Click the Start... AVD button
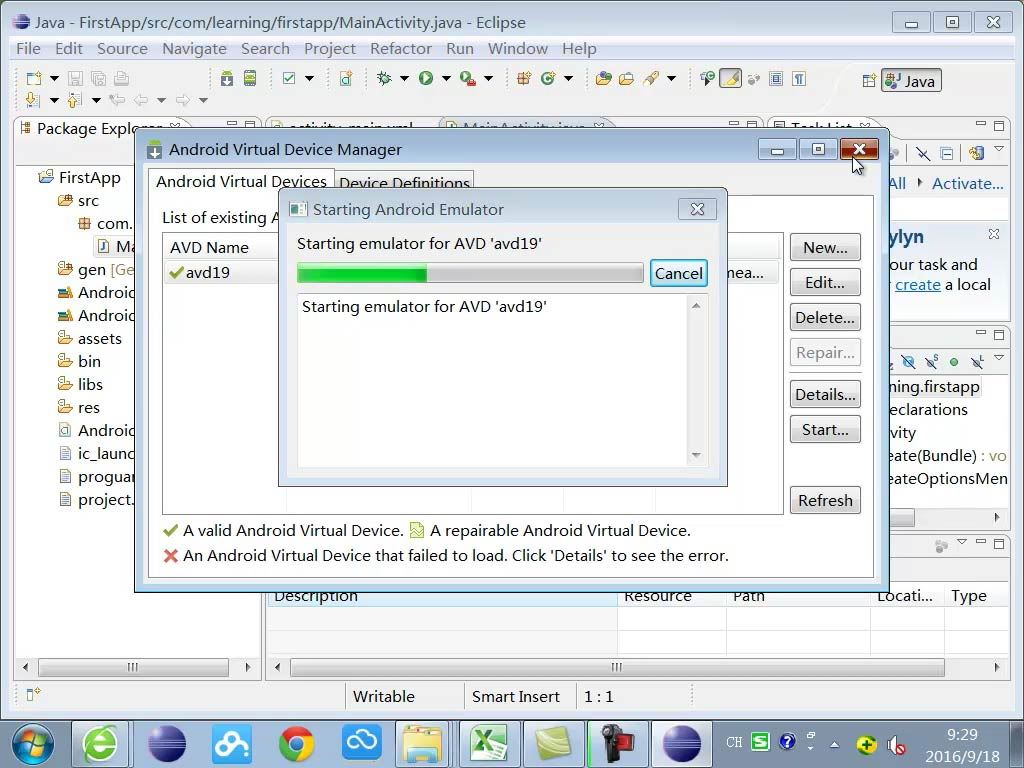 click(x=825, y=429)
